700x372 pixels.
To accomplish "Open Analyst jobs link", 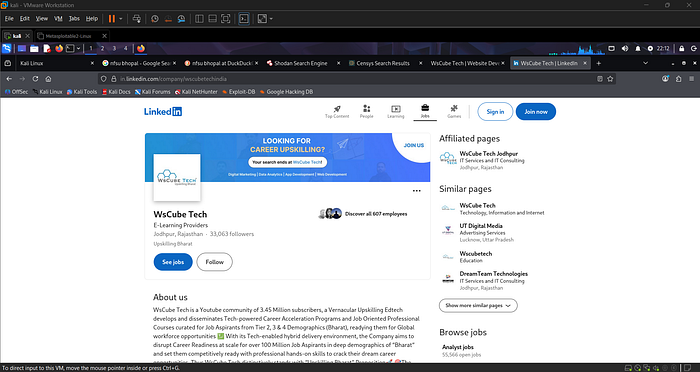I will click(x=458, y=347).
